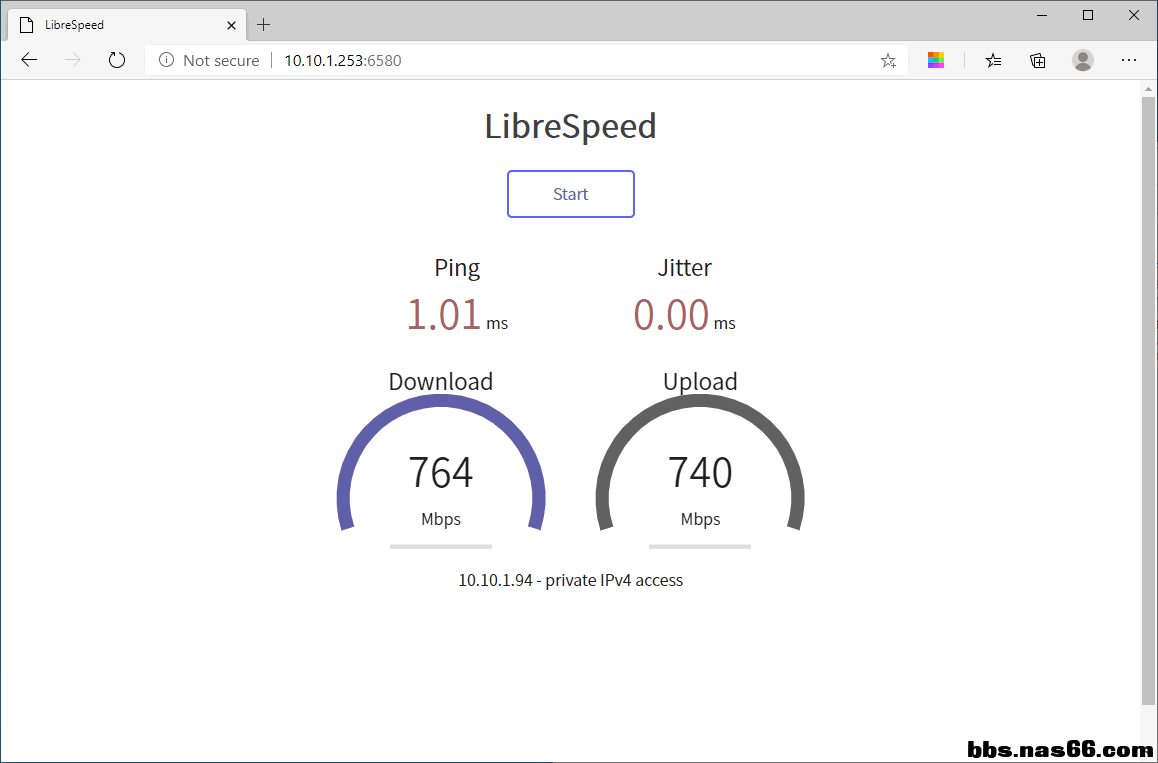Maximize the browser window
Viewport: 1158px width, 763px height.
1088,15
